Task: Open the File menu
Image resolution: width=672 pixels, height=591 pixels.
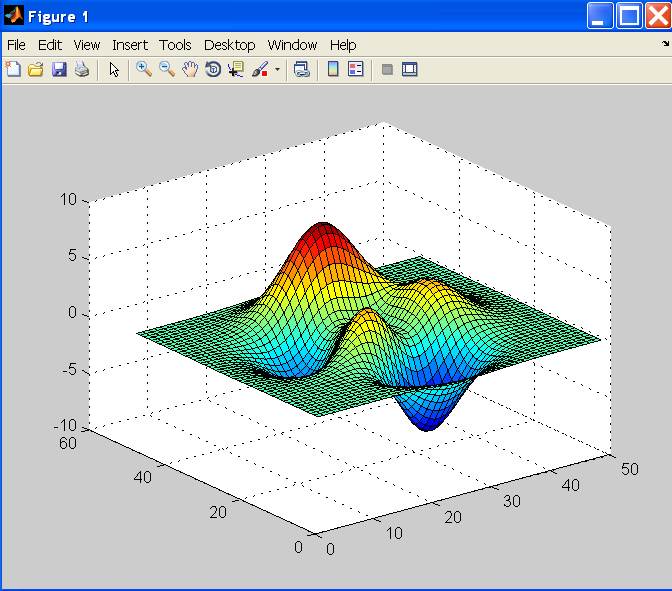Action: pos(16,45)
